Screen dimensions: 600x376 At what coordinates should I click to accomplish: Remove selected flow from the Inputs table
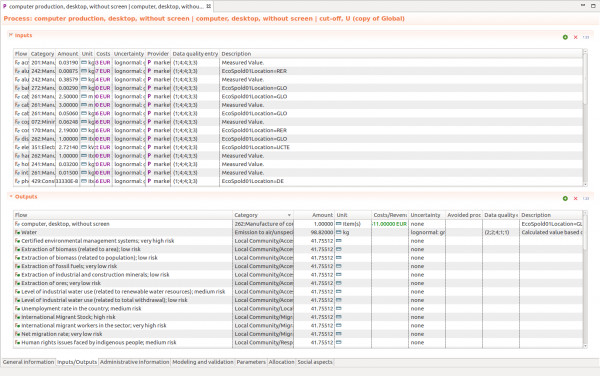tap(576, 37)
